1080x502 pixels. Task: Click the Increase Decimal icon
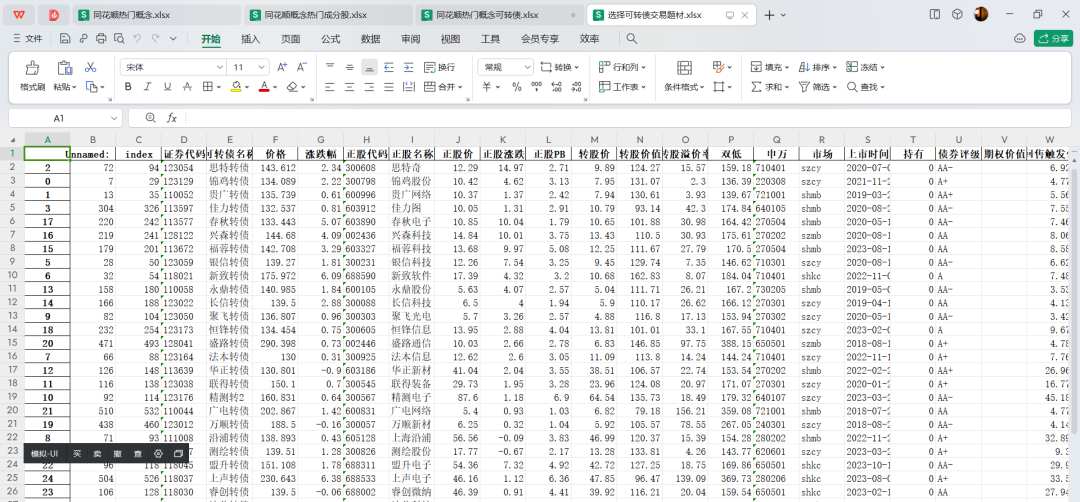[557, 87]
